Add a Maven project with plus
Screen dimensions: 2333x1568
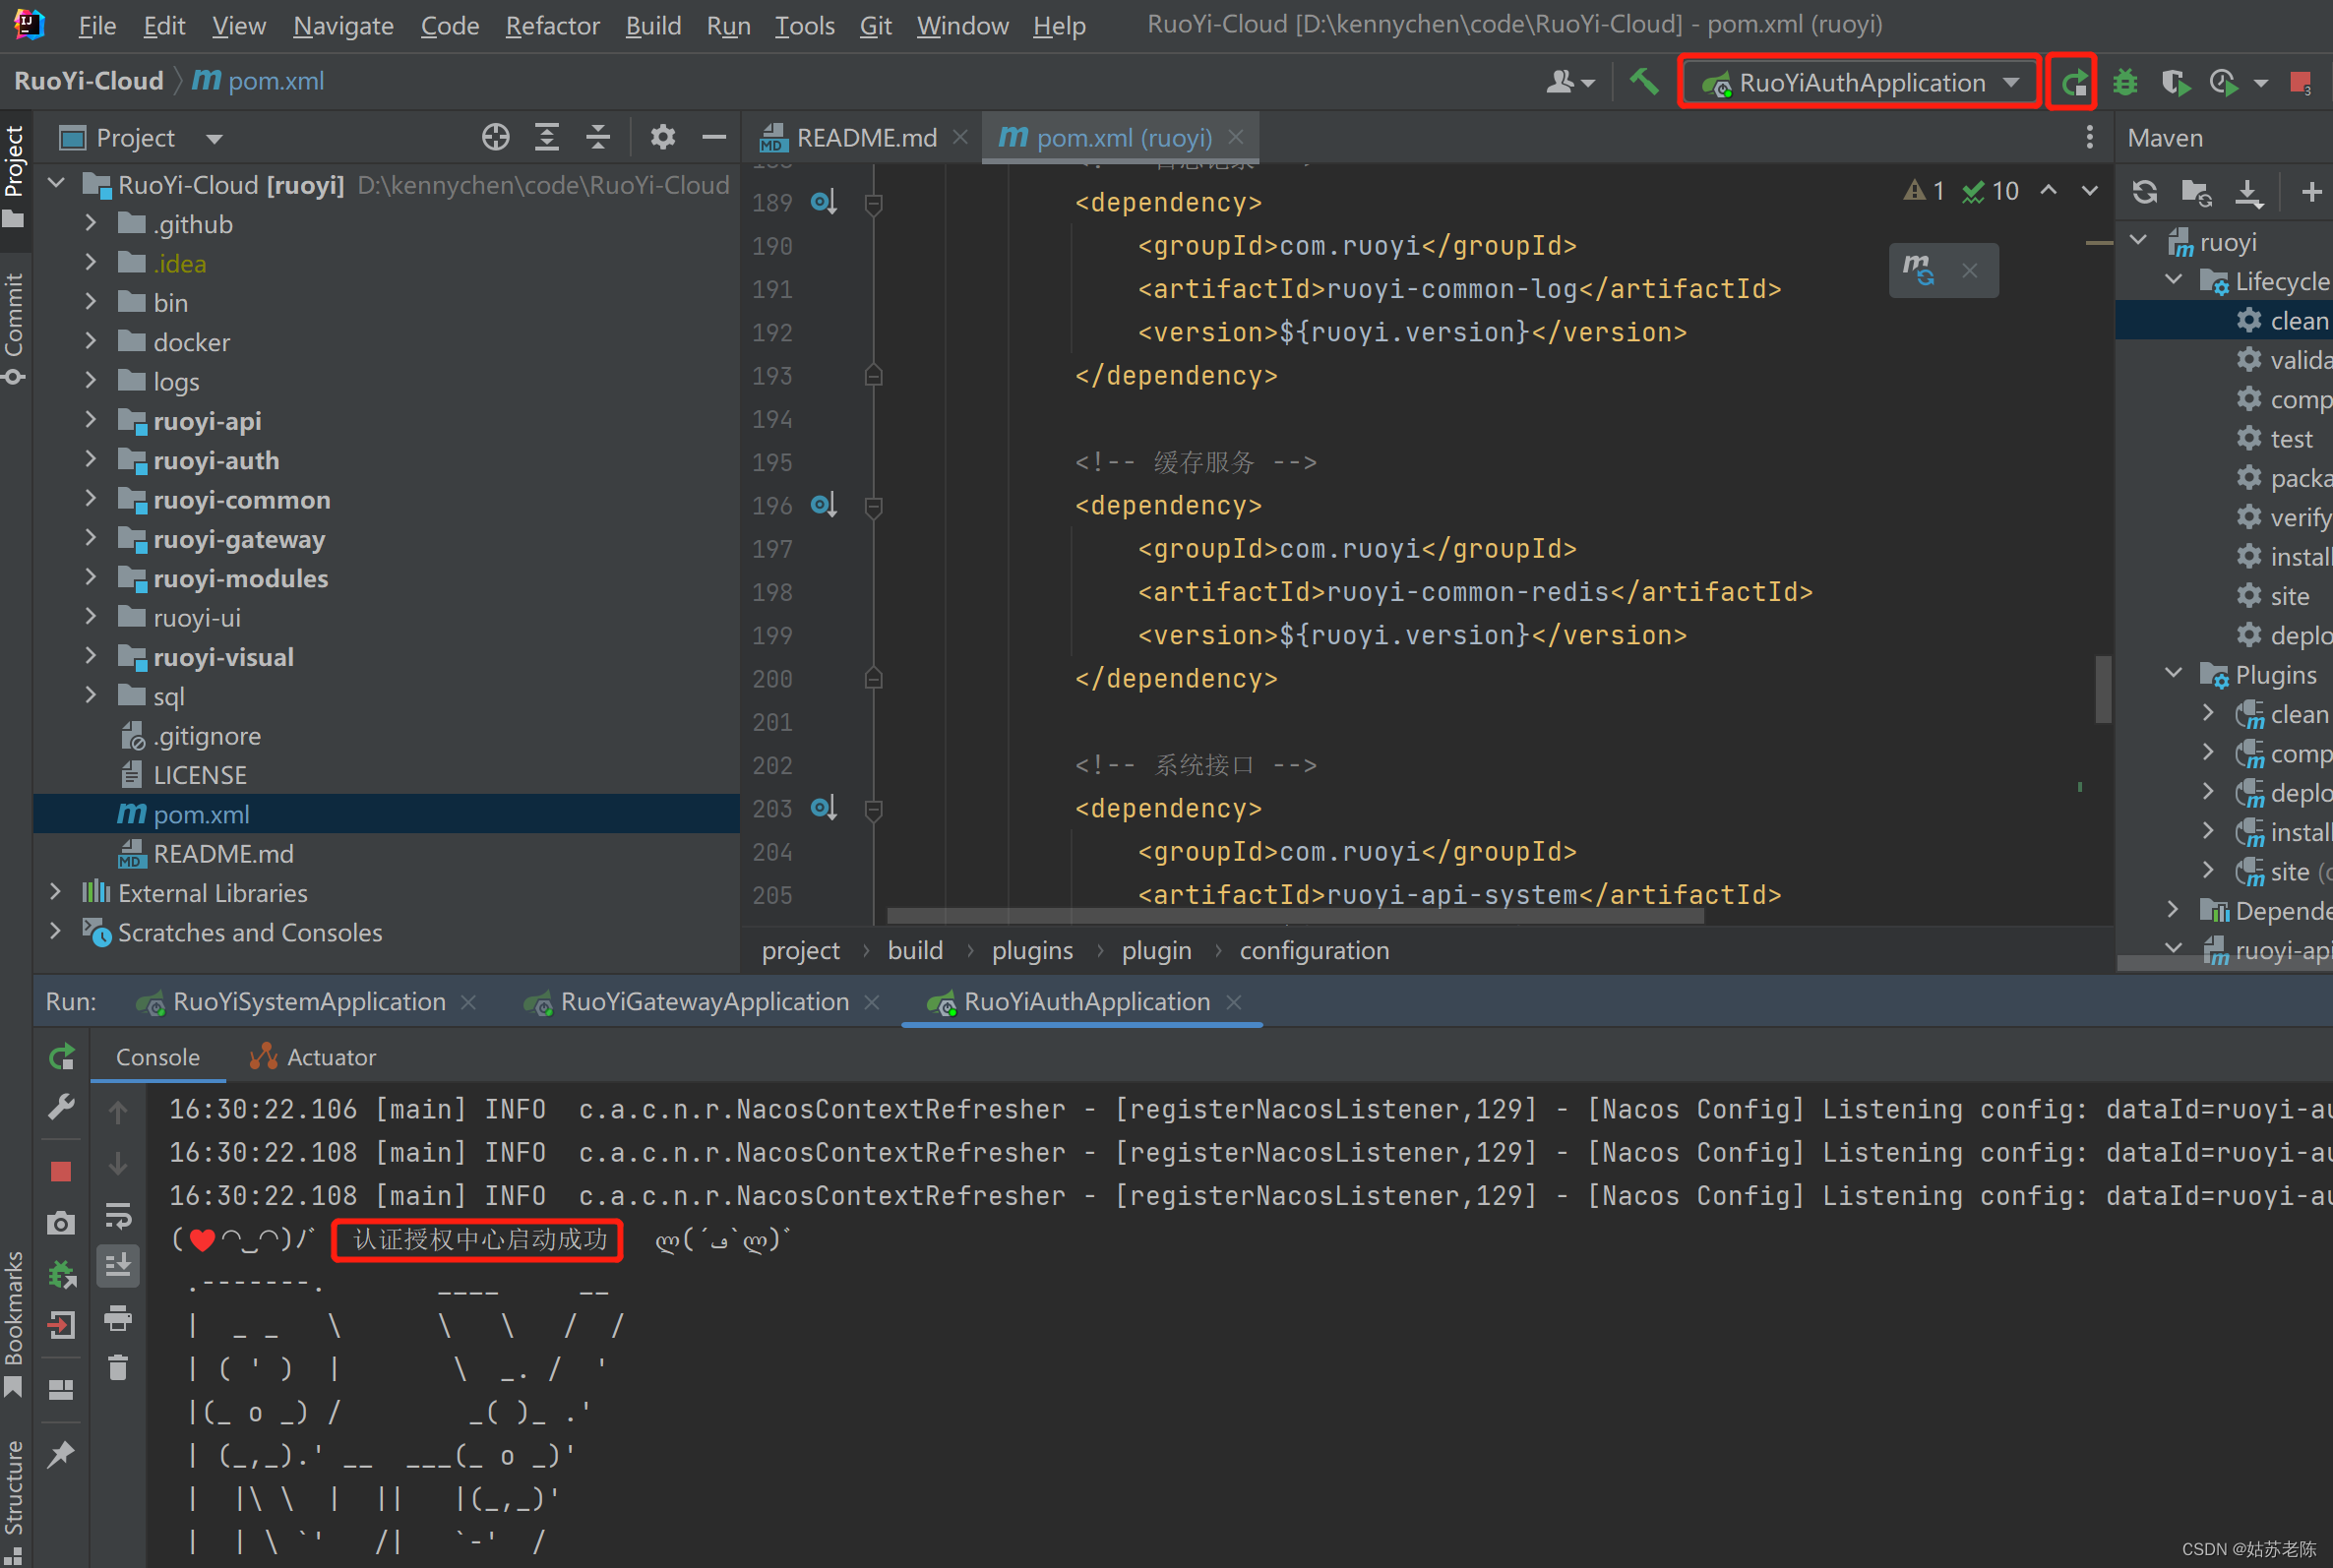tap(2311, 191)
